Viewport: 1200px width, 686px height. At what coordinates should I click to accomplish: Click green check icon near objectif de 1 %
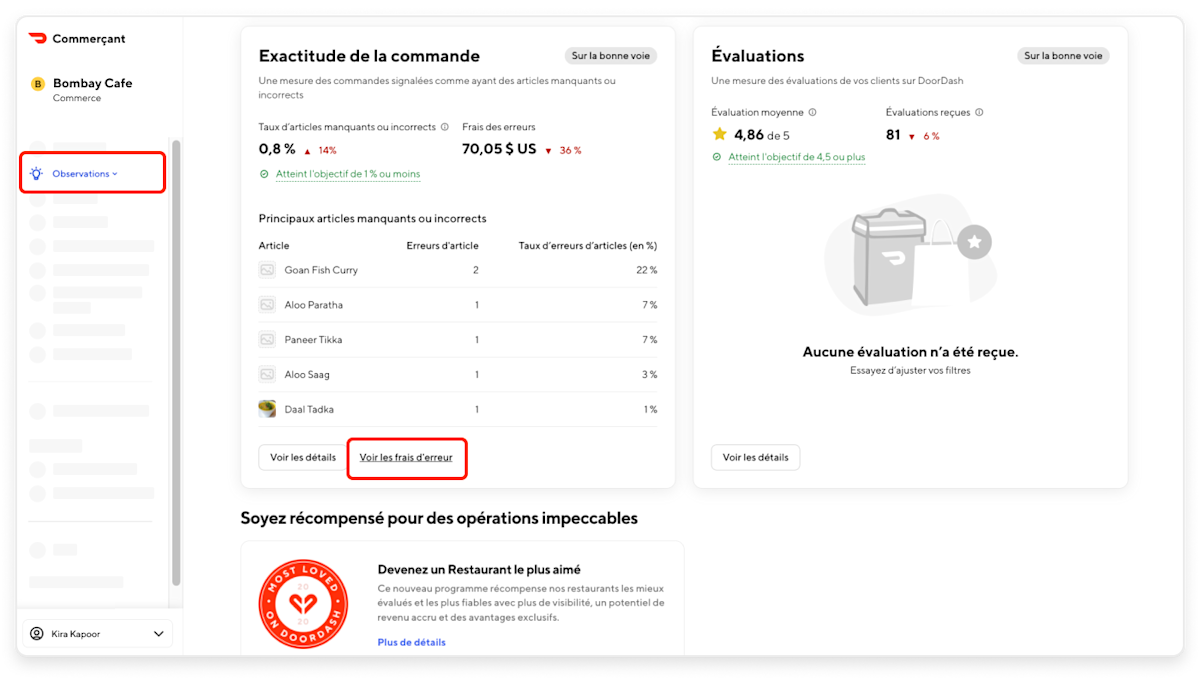pos(264,174)
